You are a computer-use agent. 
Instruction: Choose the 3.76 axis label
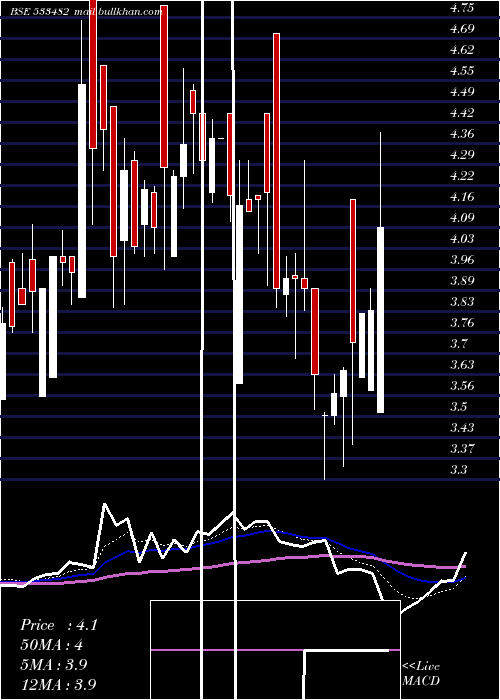tap(462, 323)
